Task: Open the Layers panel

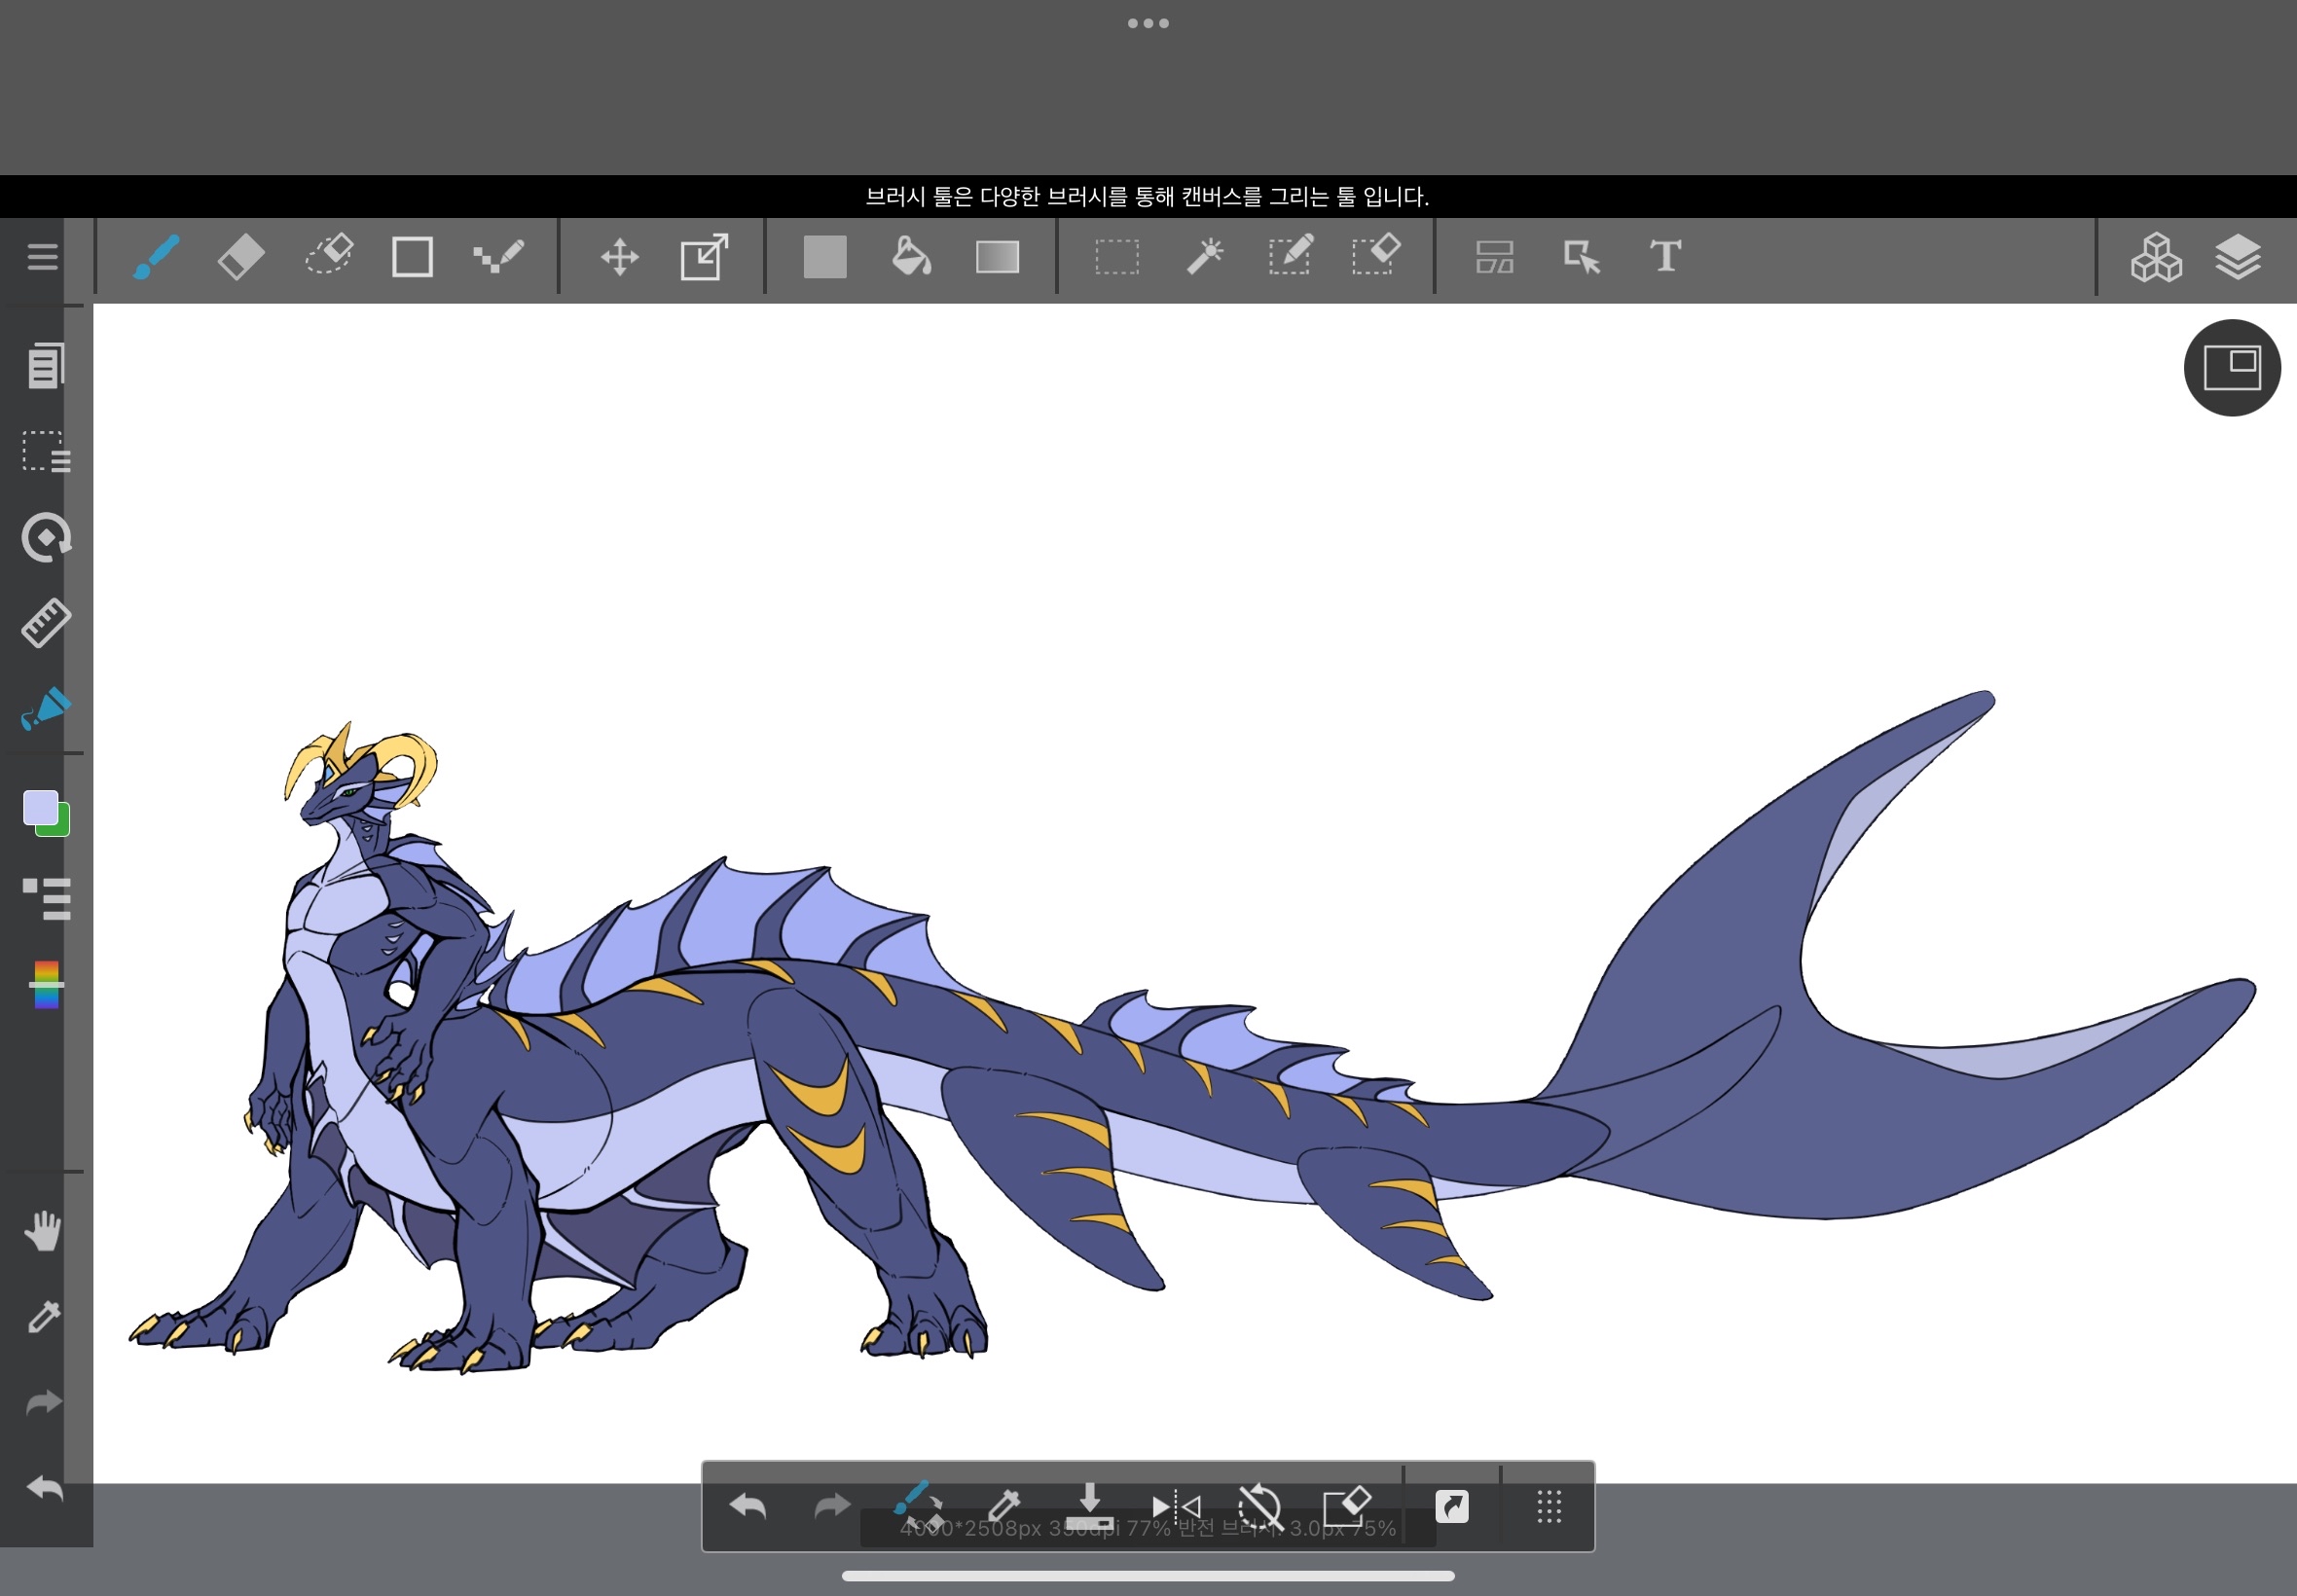Action: (x=2238, y=257)
